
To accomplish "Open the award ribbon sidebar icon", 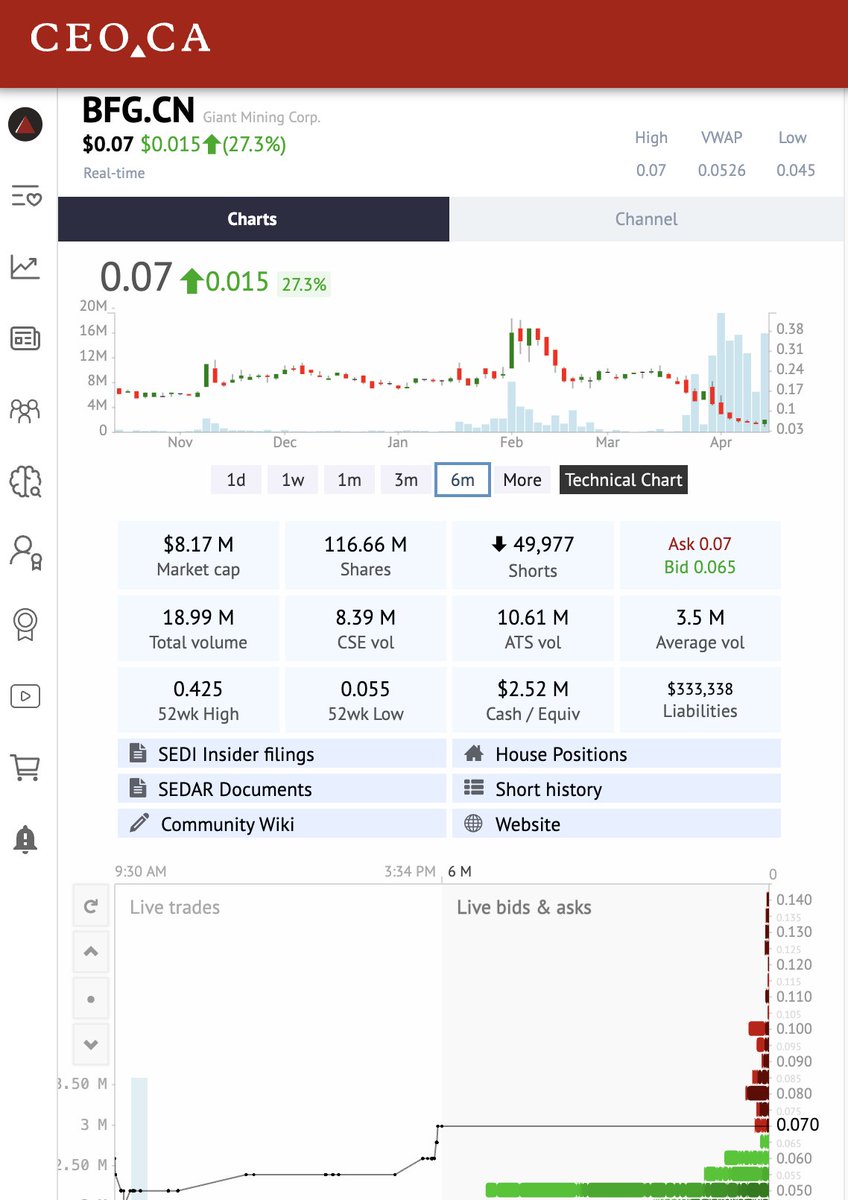I will [x=25, y=624].
